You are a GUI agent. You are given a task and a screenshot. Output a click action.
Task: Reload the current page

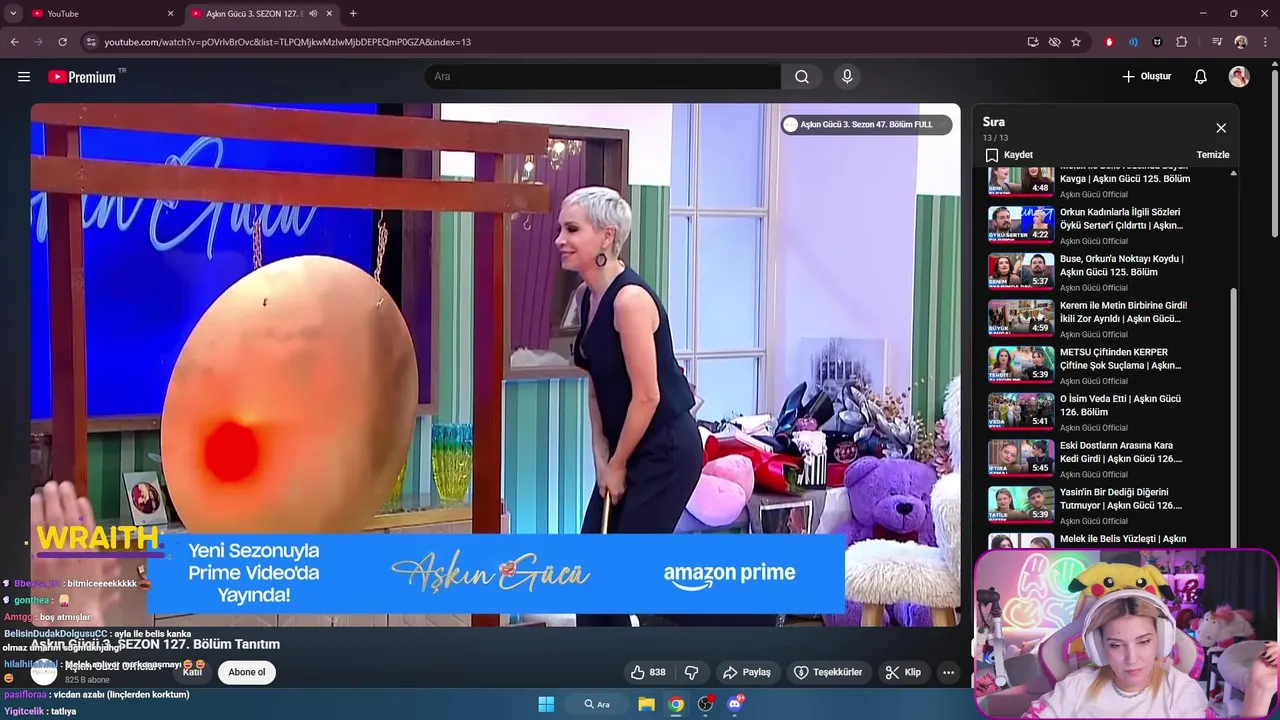click(x=62, y=42)
